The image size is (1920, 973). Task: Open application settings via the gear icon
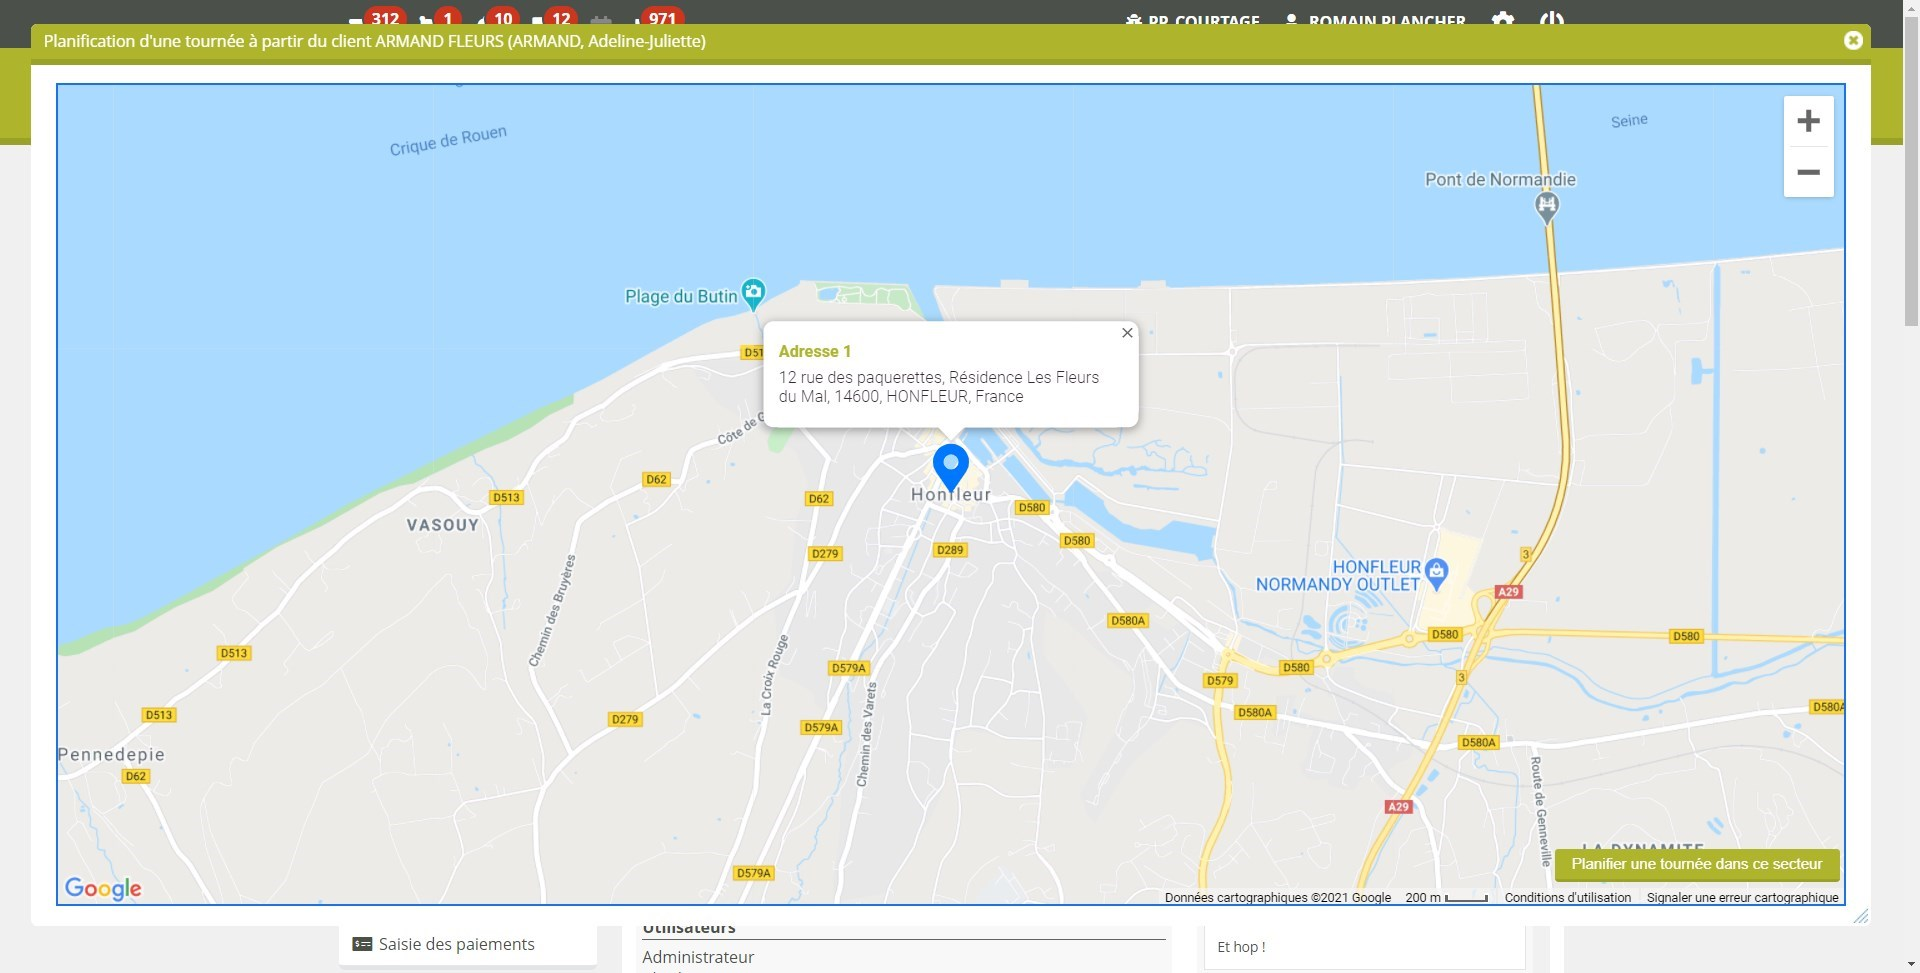[x=1503, y=20]
